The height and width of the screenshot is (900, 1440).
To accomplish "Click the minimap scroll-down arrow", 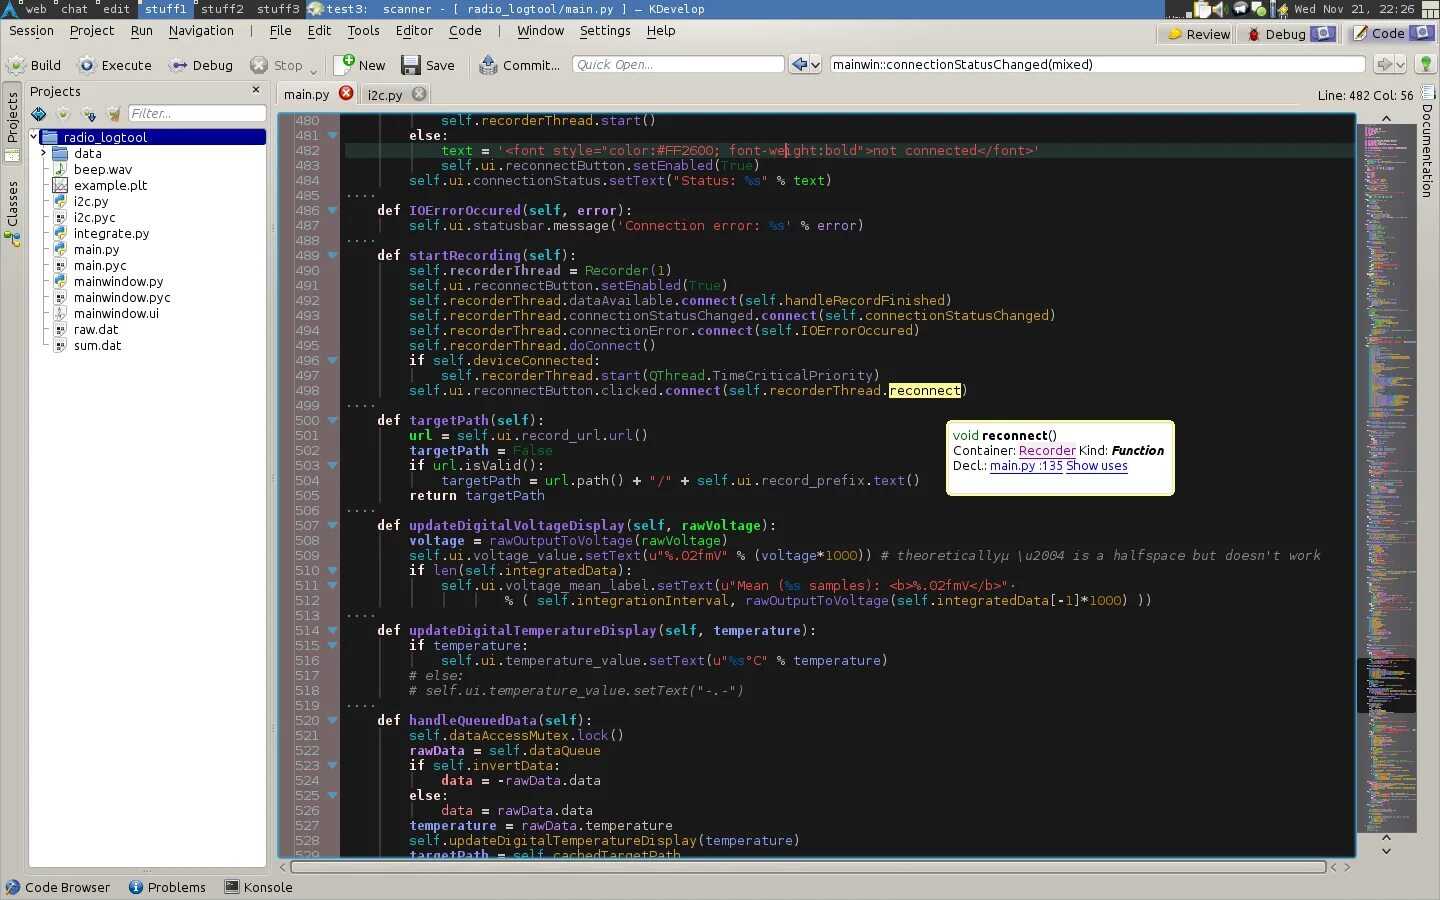I will point(1386,851).
